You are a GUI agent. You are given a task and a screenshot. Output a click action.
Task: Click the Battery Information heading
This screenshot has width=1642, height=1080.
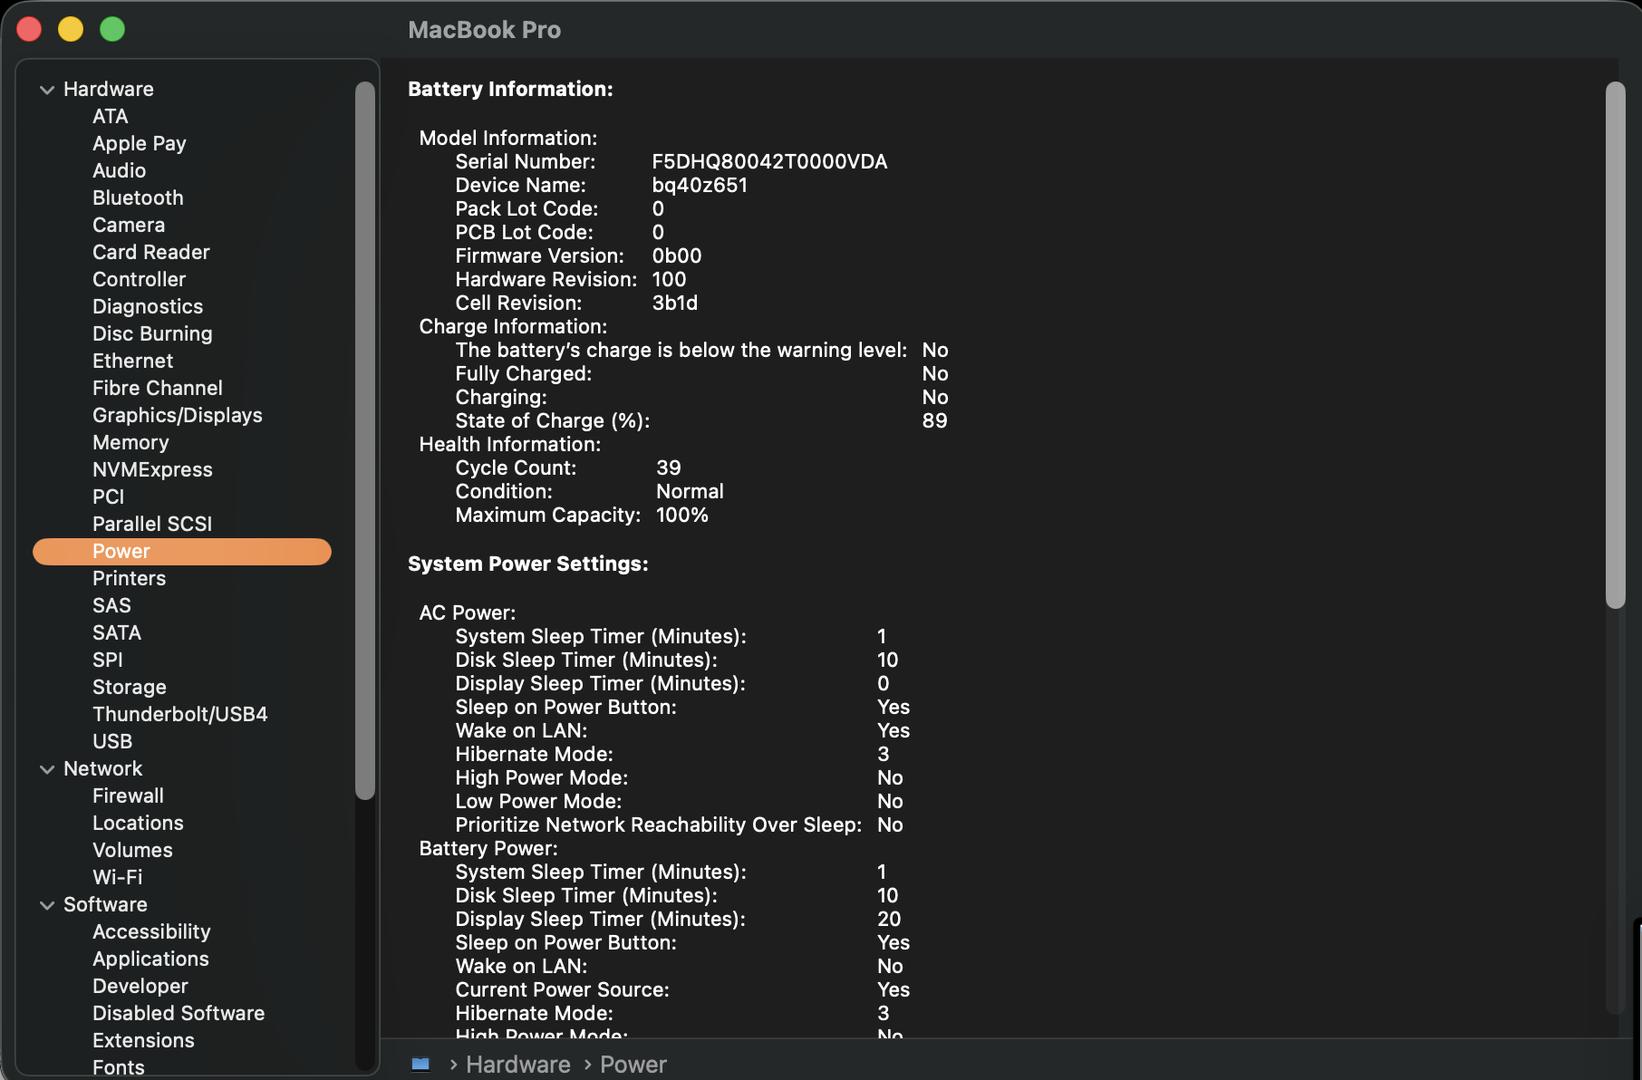coord(510,89)
